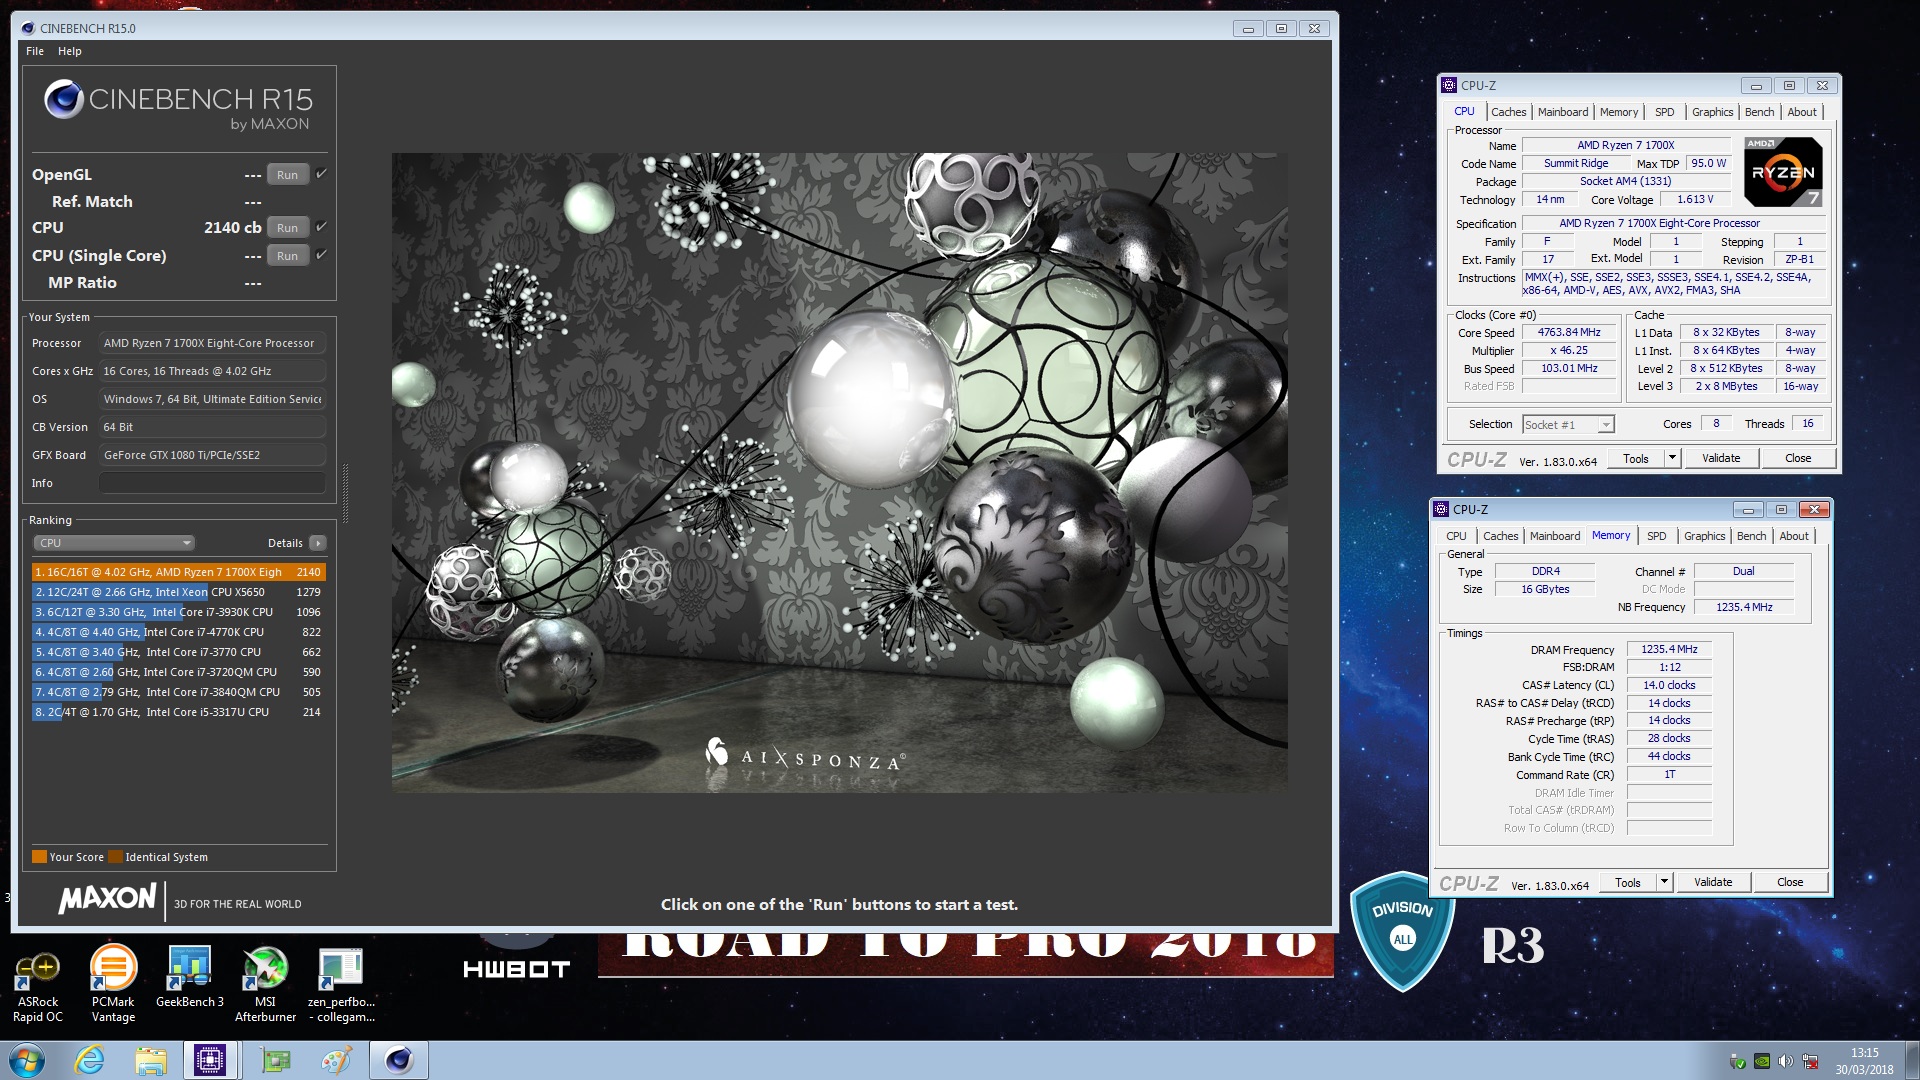Open Tools dropdown arrow in lower CPU-Z
The image size is (1920, 1080).
coord(1663,882)
